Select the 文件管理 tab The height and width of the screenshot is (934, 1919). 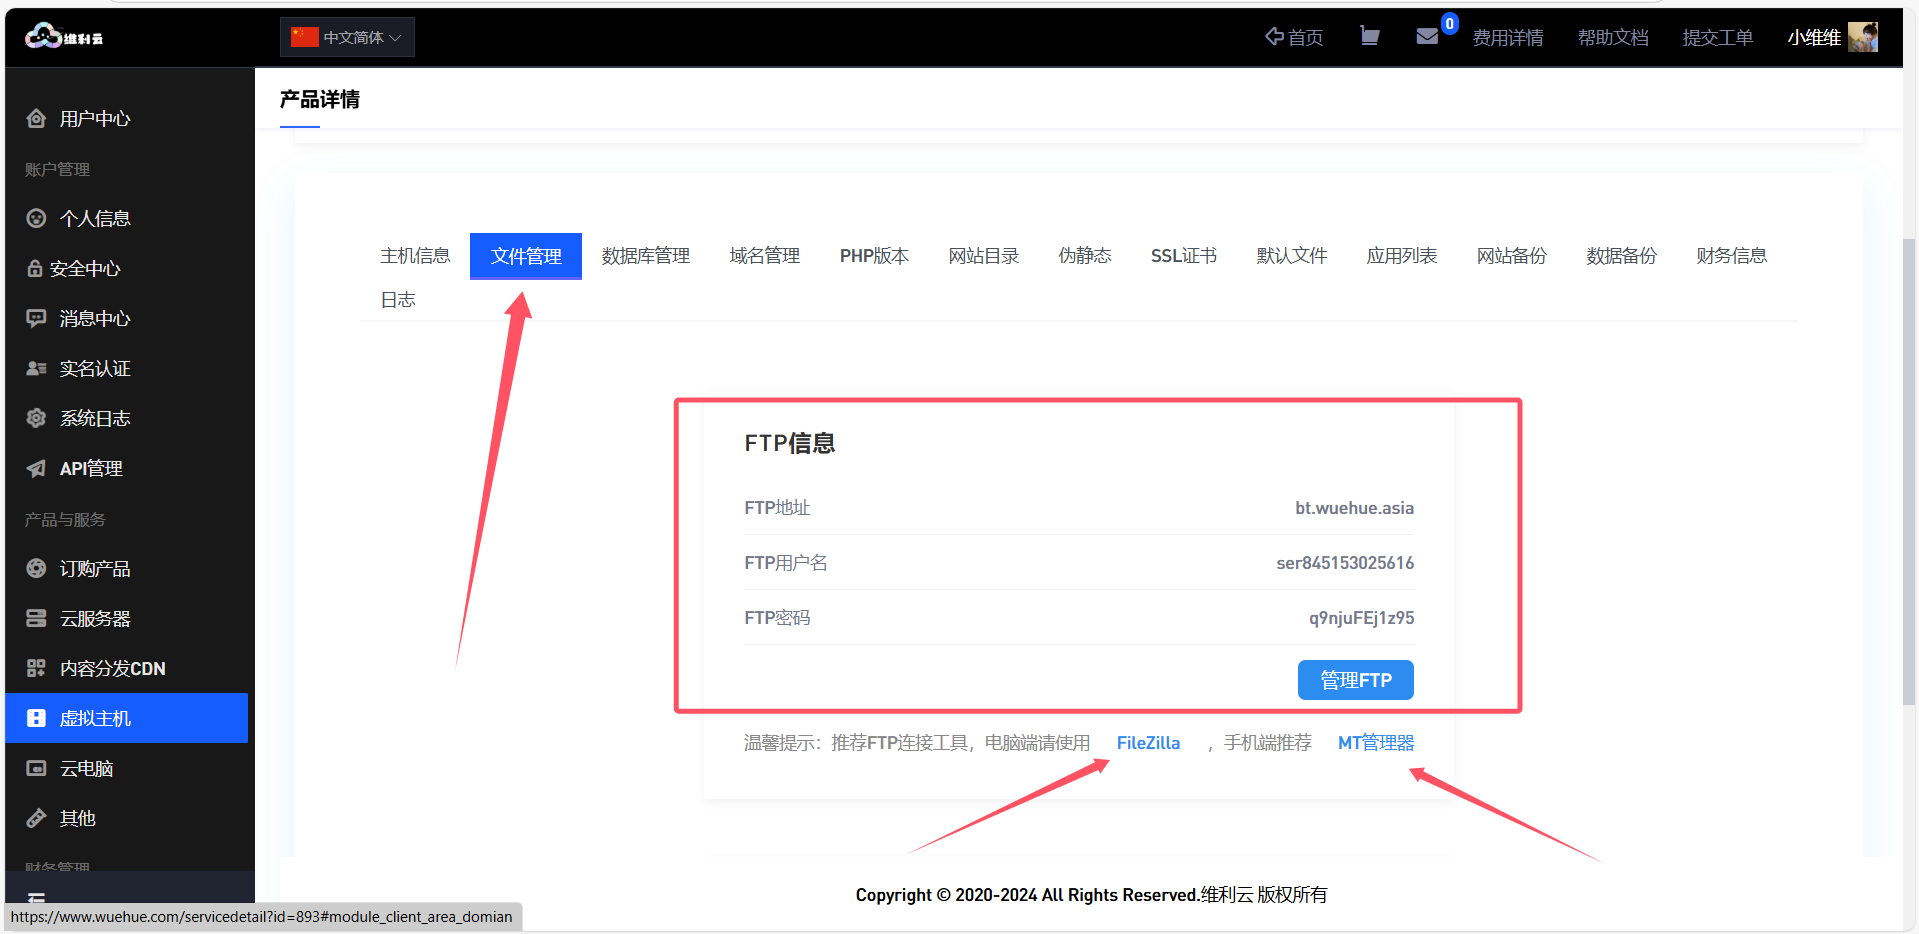pyautogui.click(x=526, y=256)
